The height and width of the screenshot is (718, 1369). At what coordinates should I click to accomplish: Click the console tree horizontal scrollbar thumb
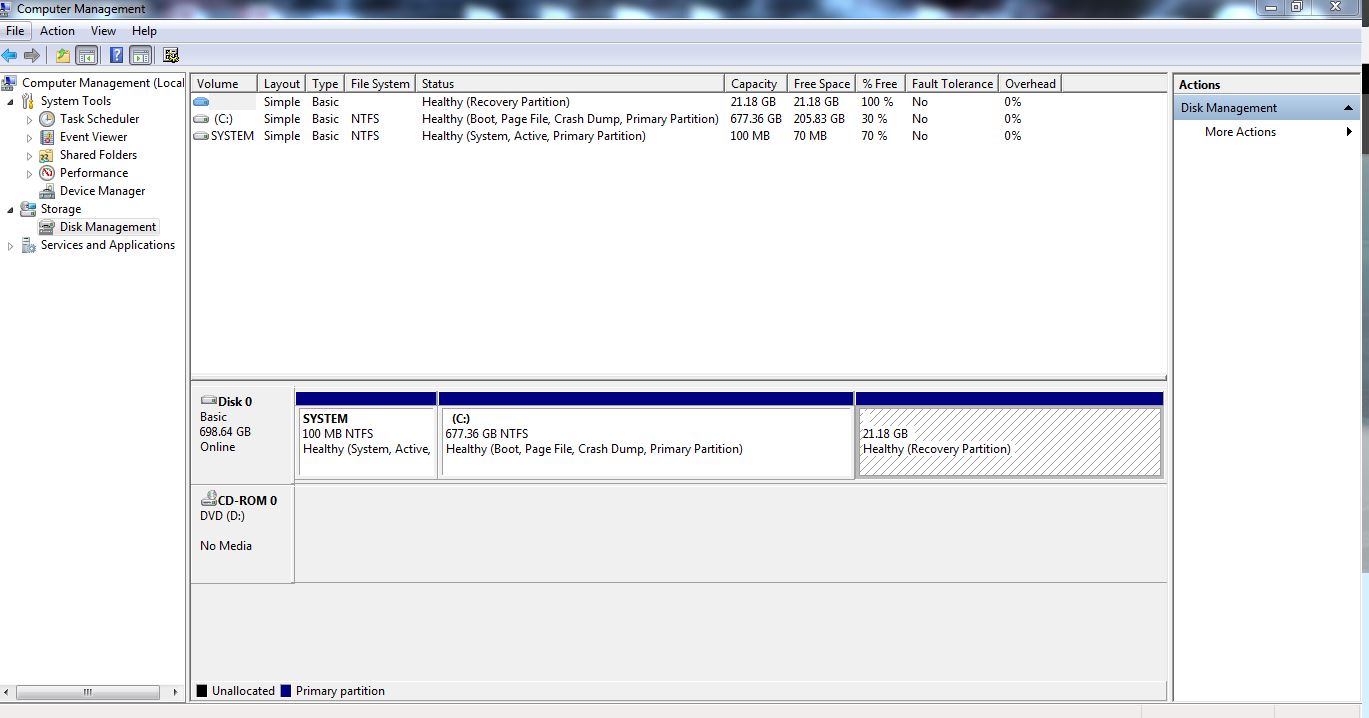click(88, 692)
